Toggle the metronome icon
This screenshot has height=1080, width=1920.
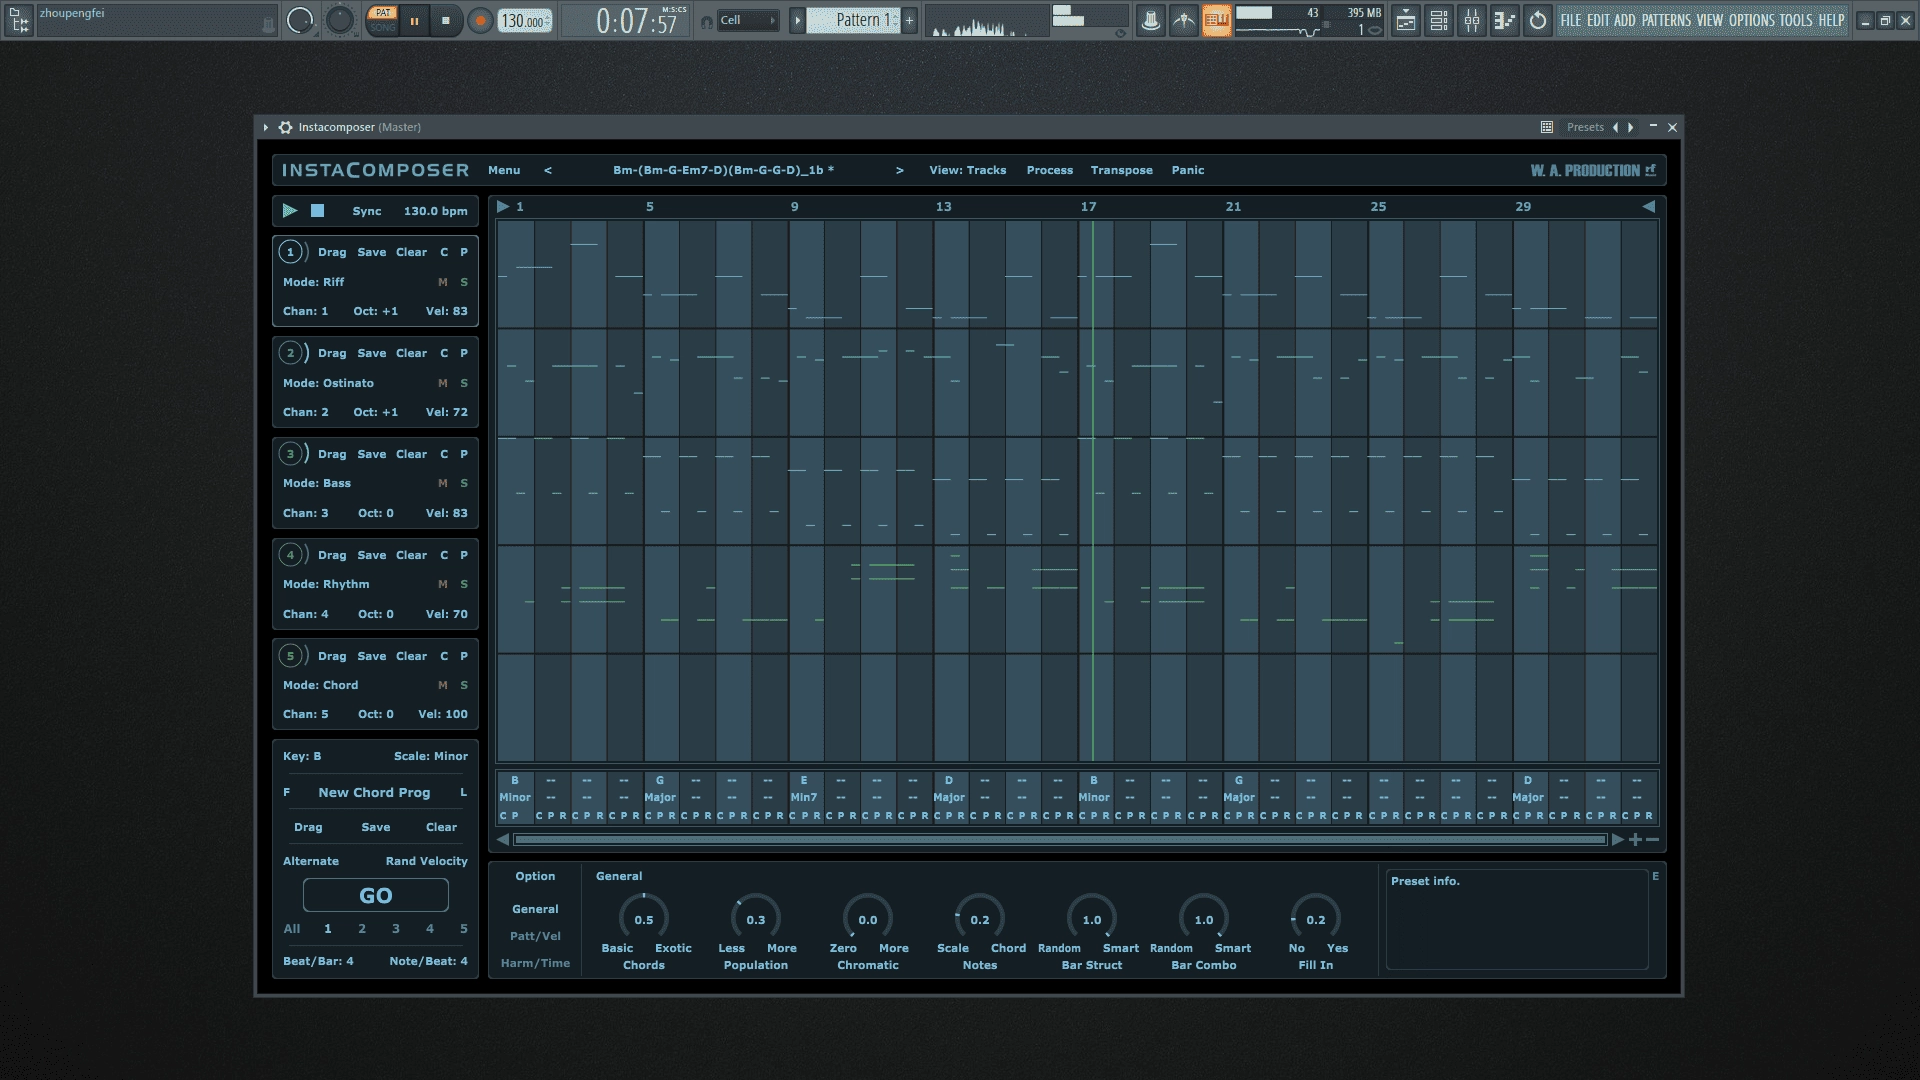[1151, 20]
